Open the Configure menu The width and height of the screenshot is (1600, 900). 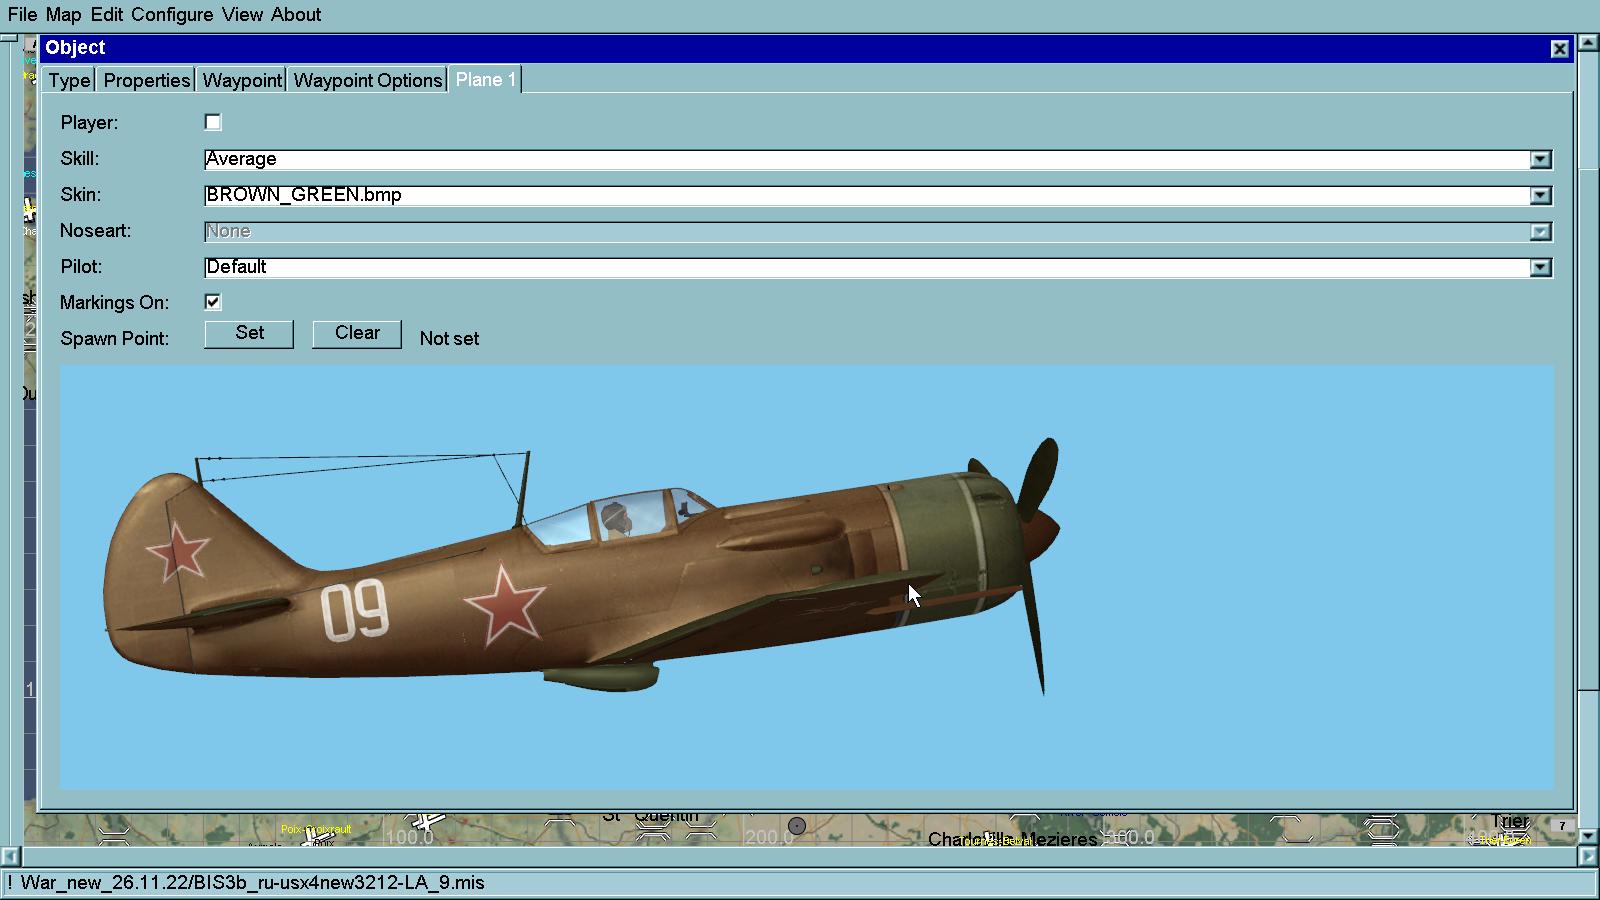(172, 15)
